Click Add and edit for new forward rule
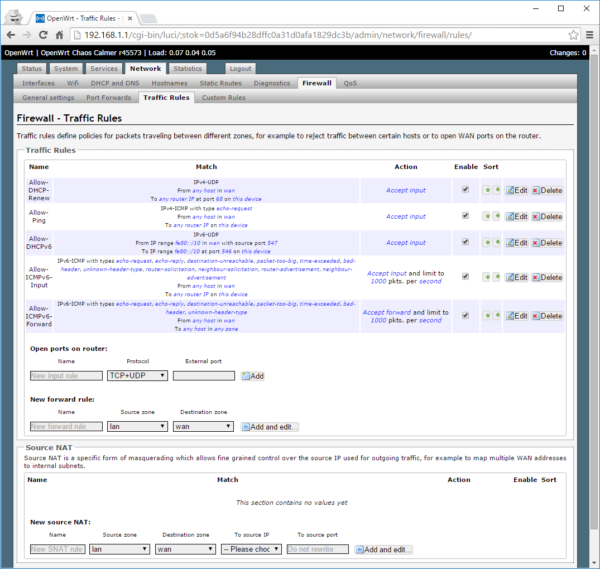This screenshot has height=569, width=600. coord(270,427)
